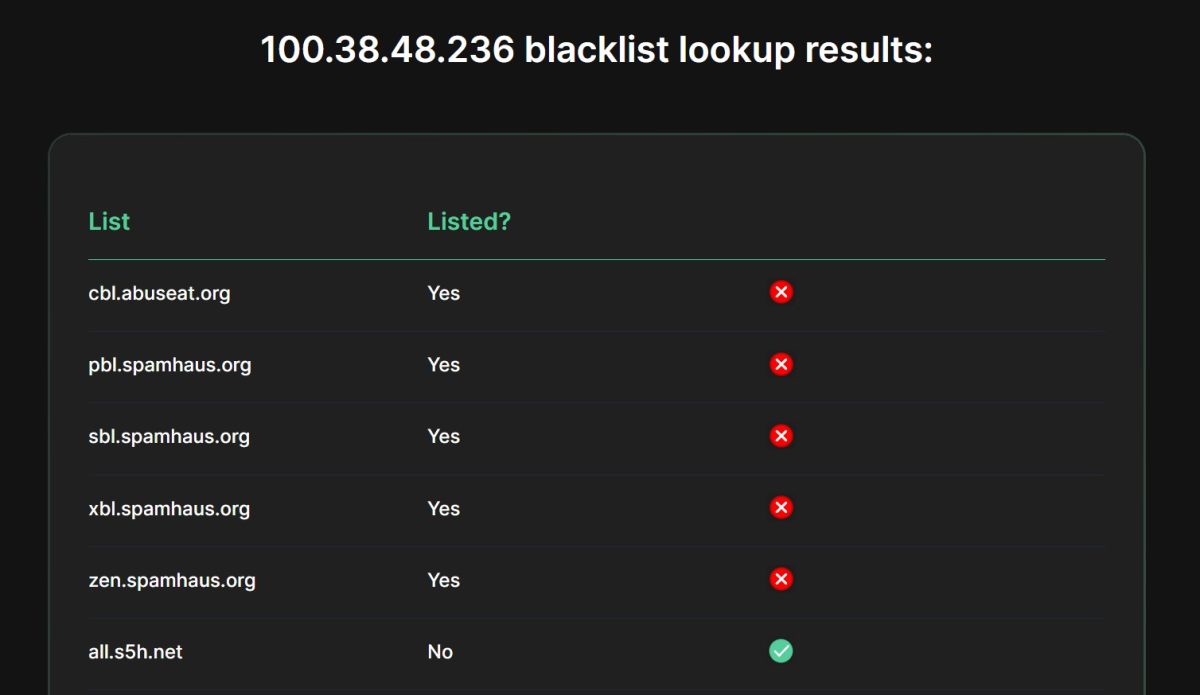Click the "Listed?" column header
The width and height of the screenshot is (1200, 695).
click(x=469, y=221)
